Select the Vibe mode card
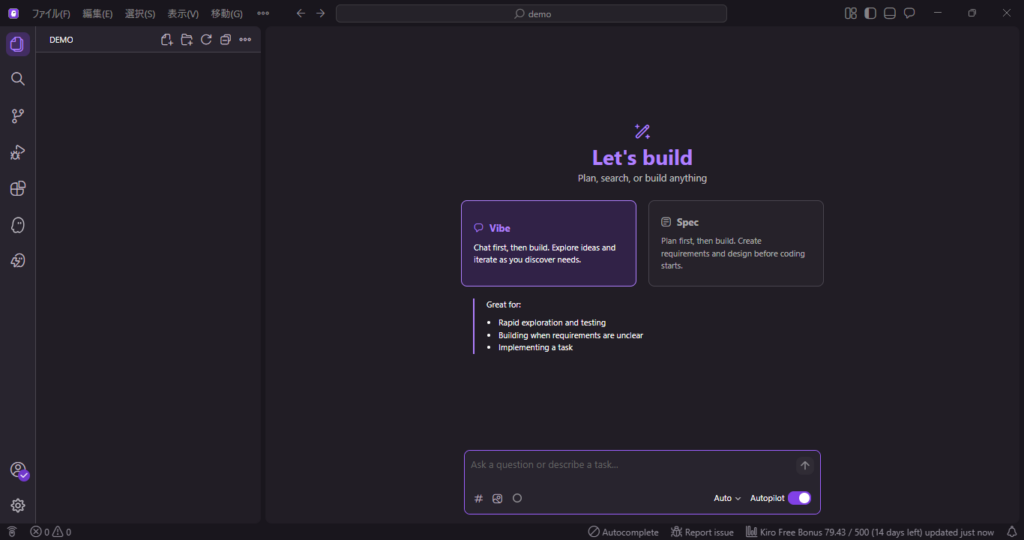Screen dimensions: 1024x540 [548, 243]
